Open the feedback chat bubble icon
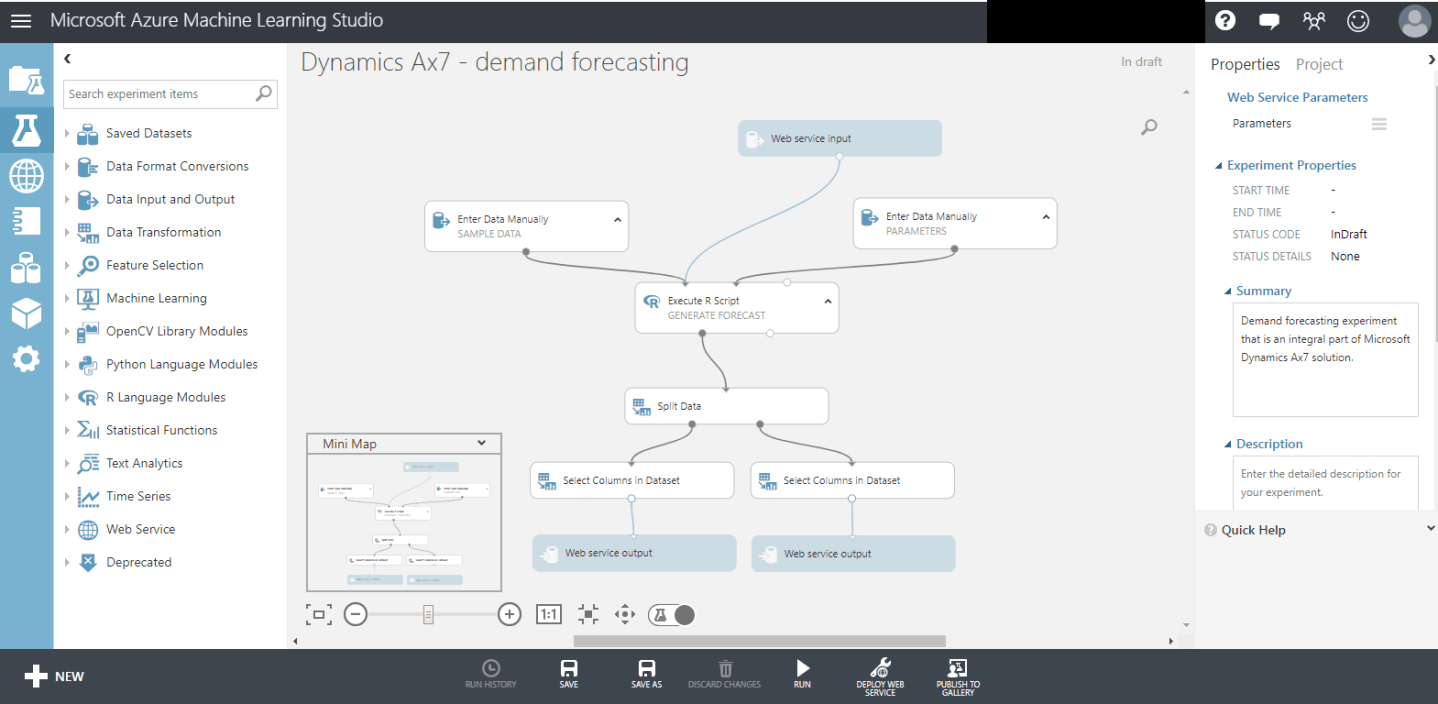Screen dimensions: 1438x704 [1269, 20]
